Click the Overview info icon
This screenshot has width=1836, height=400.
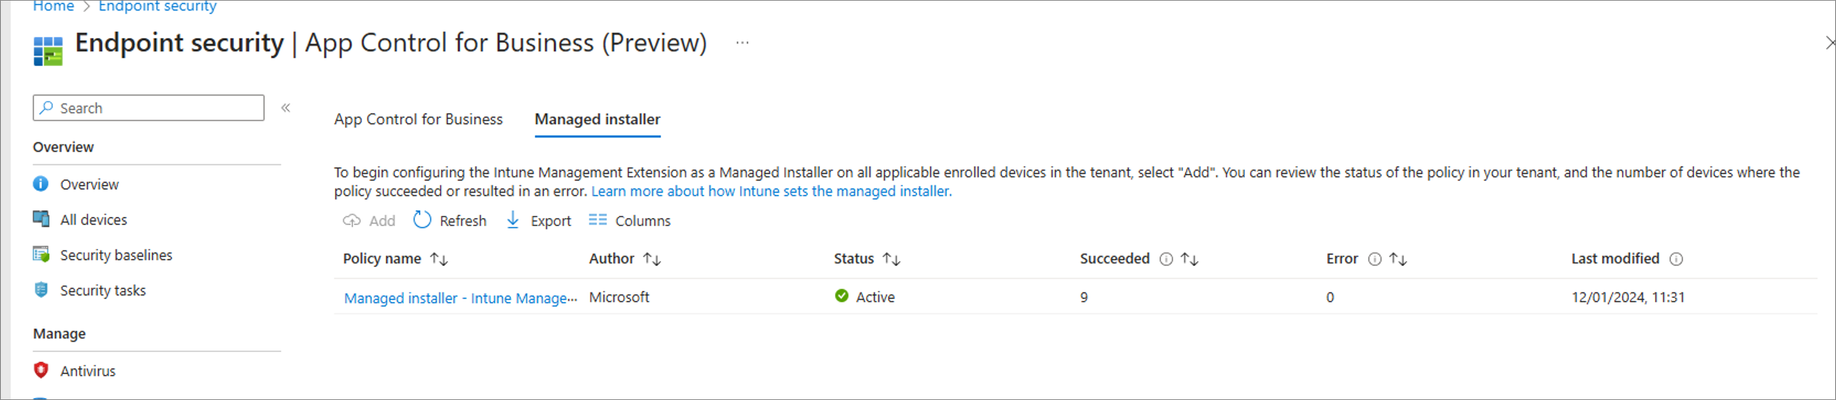41,184
